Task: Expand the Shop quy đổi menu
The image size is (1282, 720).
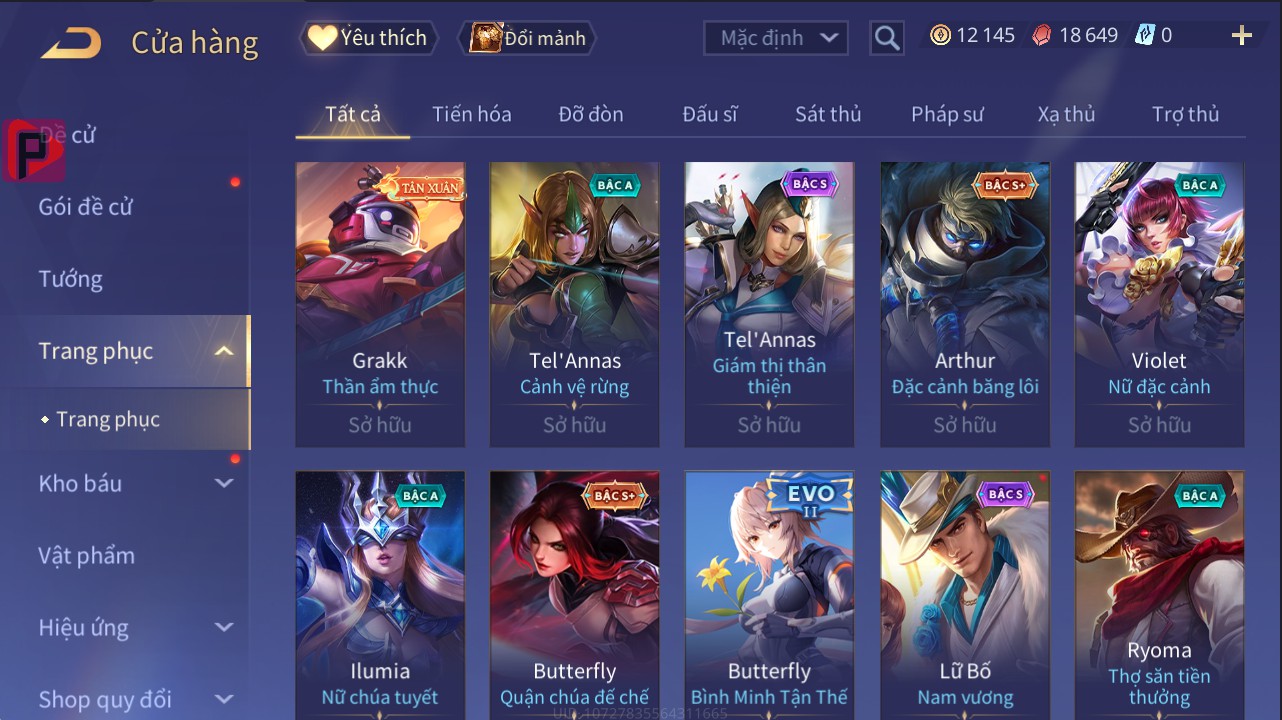Action: (x=224, y=699)
